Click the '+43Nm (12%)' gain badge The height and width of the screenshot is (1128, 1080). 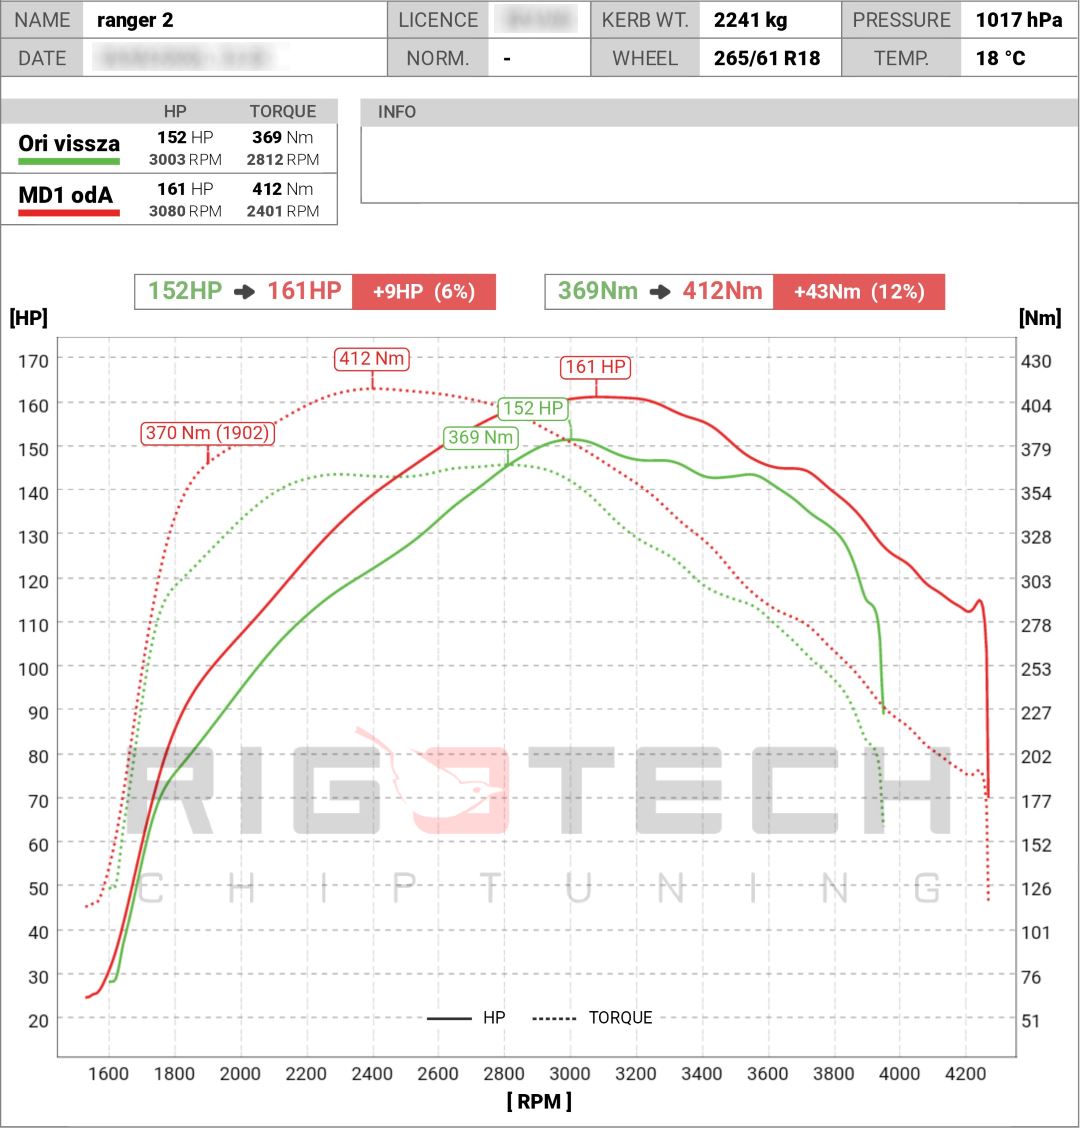point(859,291)
